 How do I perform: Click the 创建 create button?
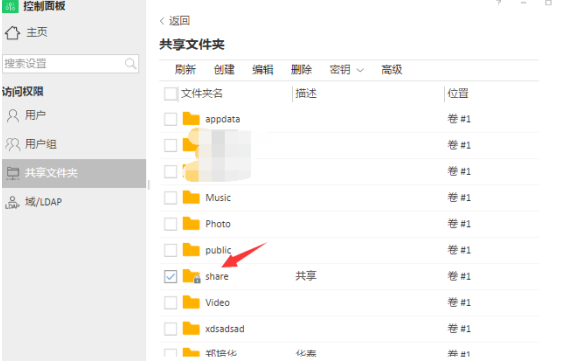[224, 69]
